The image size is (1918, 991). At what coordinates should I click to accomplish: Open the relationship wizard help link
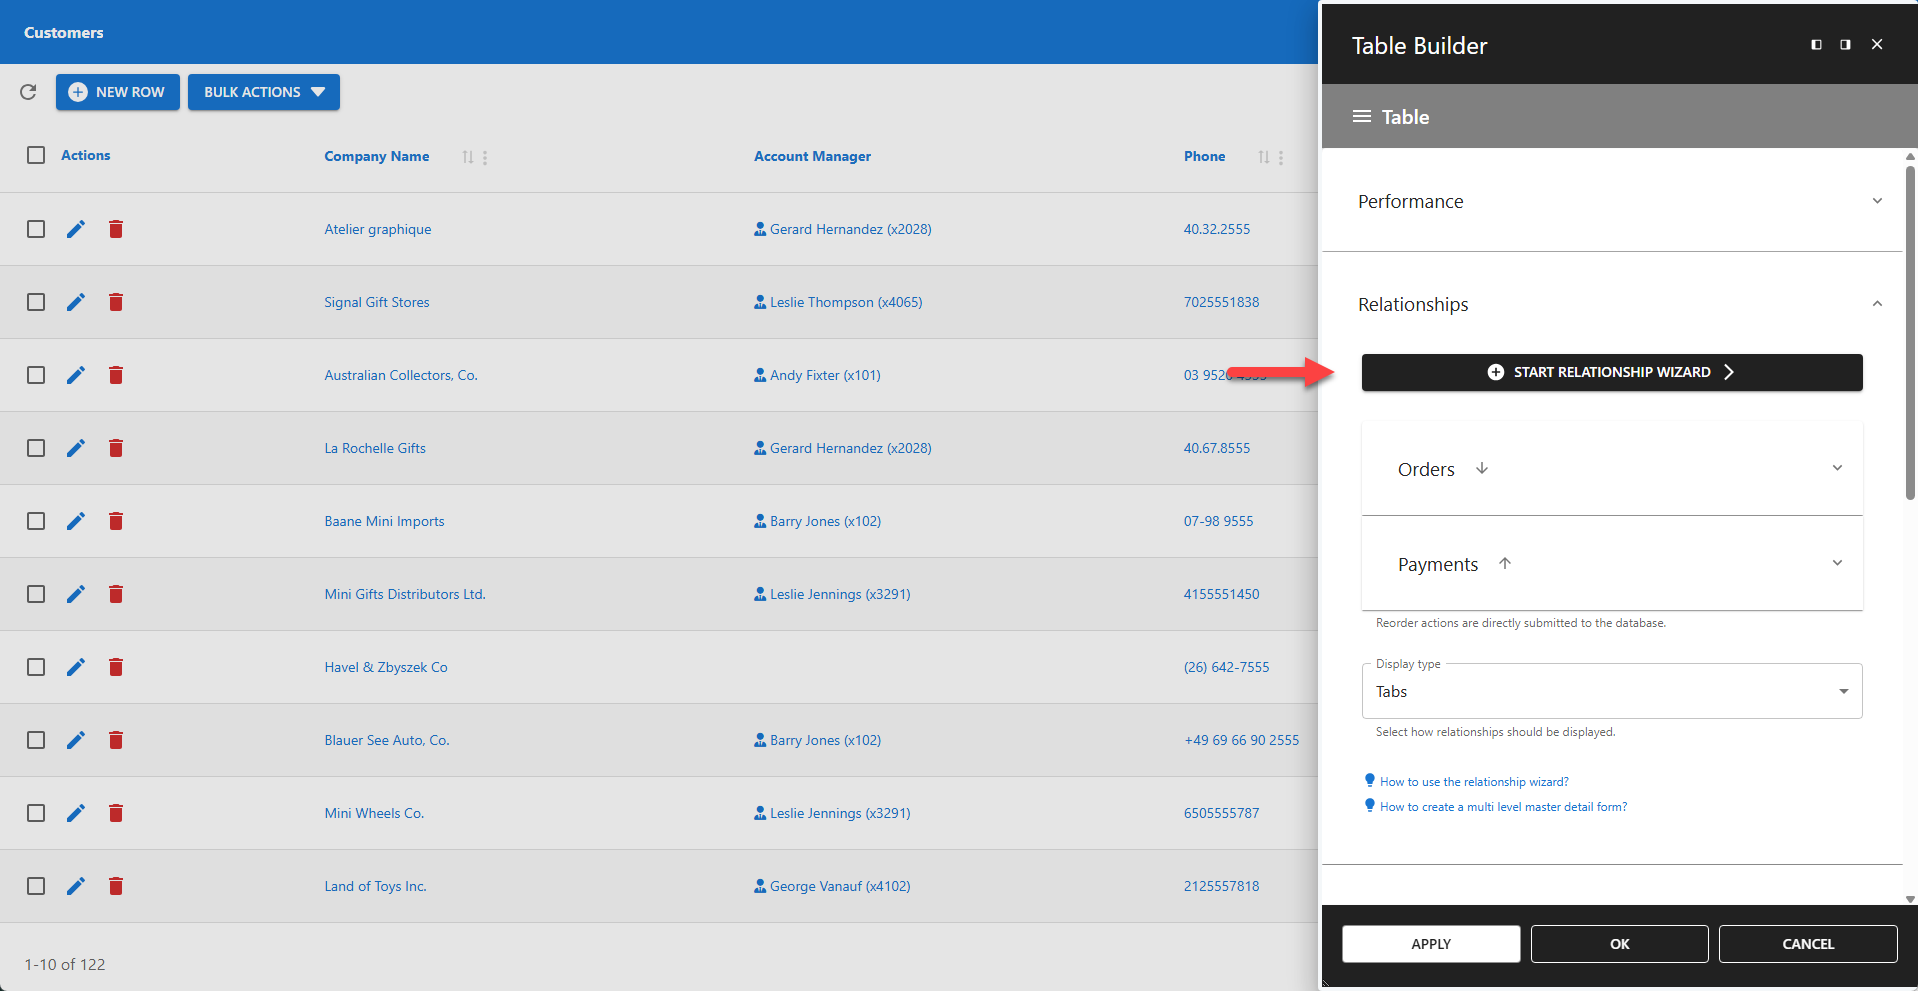coord(1472,781)
